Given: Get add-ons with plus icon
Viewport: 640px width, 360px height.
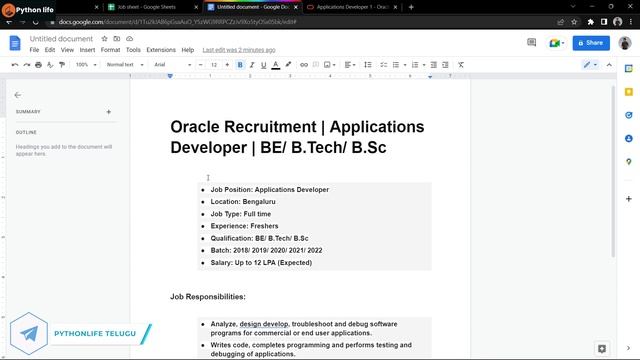Looking at the screenshot, I should (629, 199).
